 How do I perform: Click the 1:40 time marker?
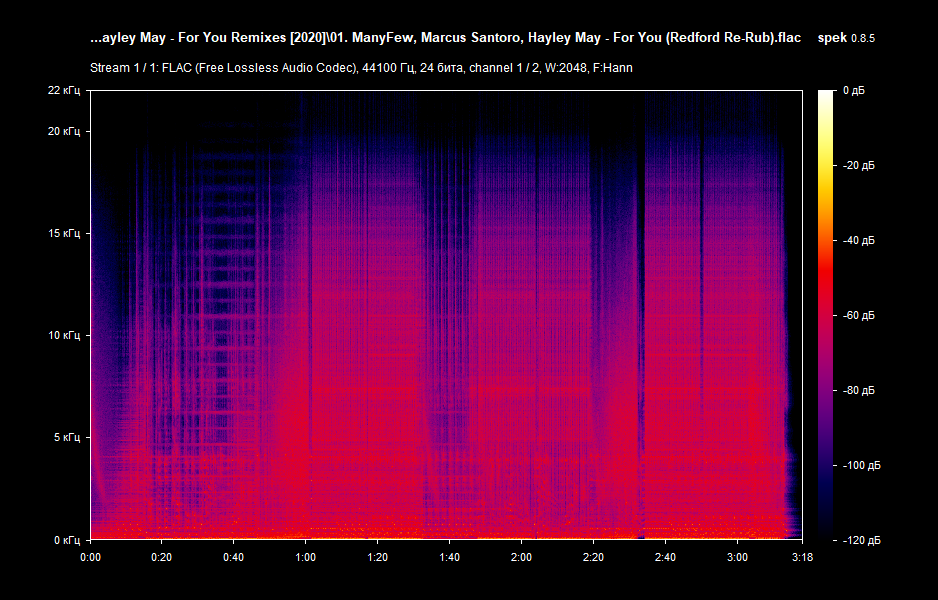(450, 560)
